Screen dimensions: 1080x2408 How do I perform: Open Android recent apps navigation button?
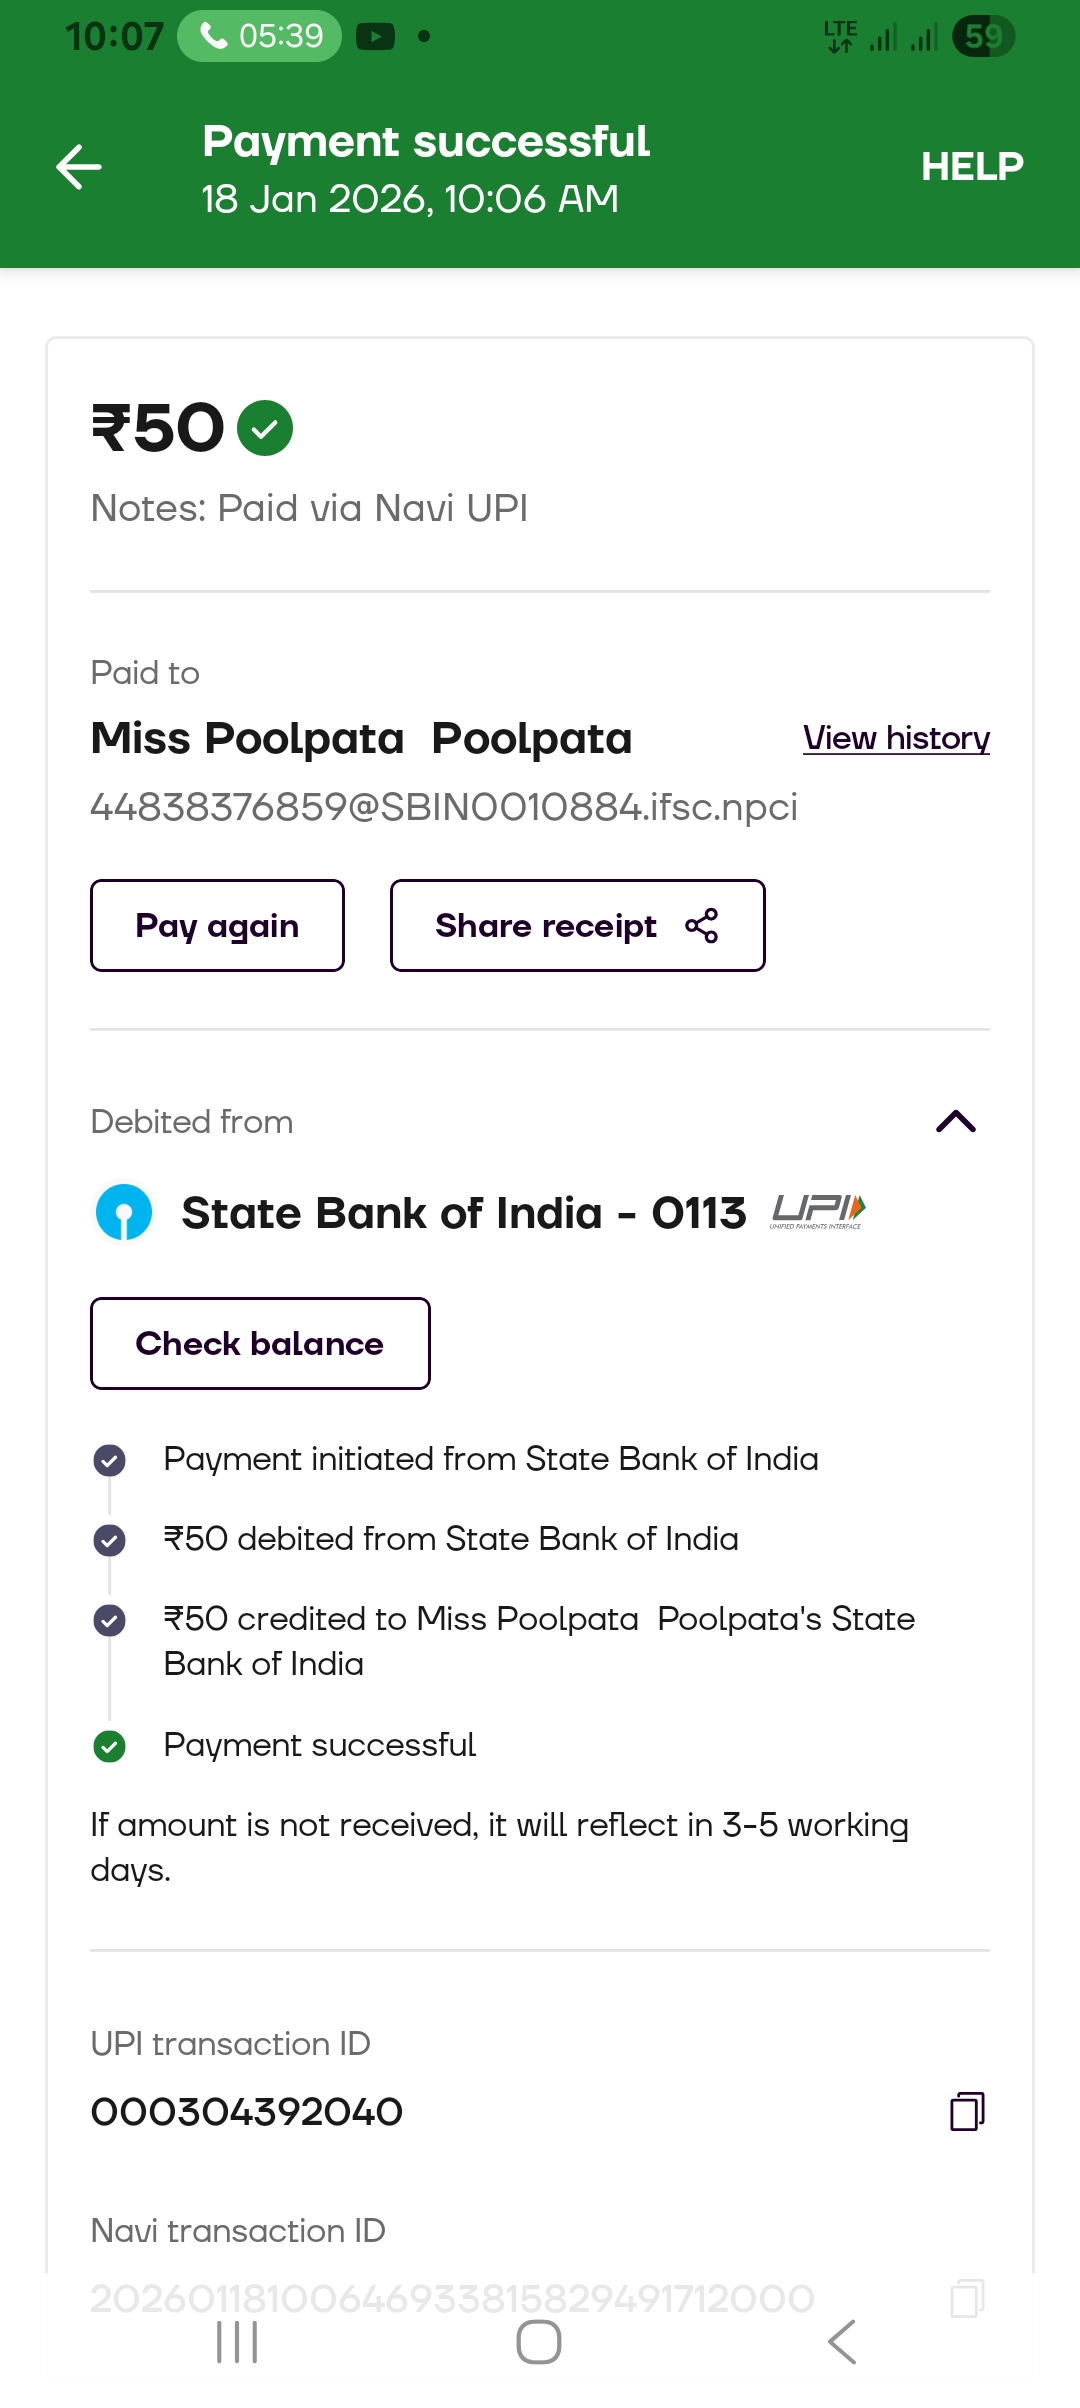(237, 2342)
